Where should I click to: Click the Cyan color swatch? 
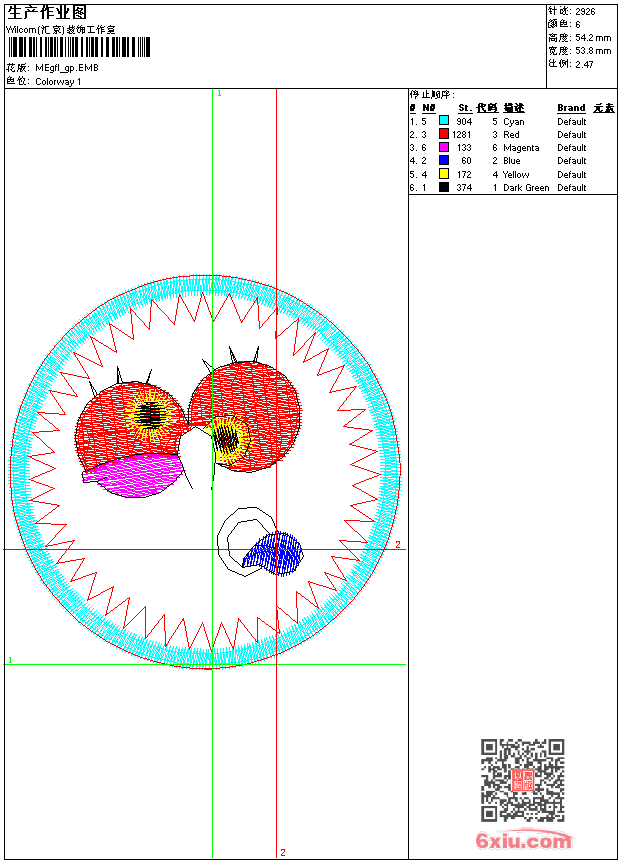(x=444, y=121)
